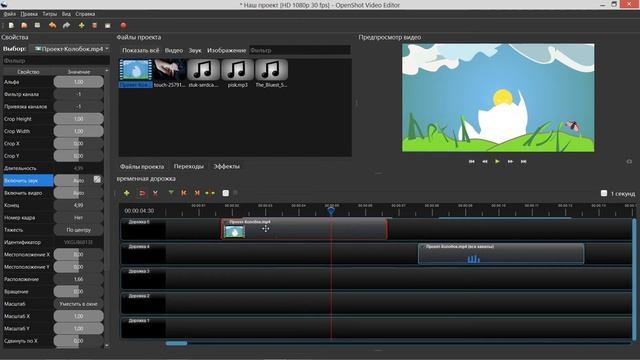Click the Redo arrow in the toolbar
The width and height of the screenshot is (640, 360).
coord(66,25)
